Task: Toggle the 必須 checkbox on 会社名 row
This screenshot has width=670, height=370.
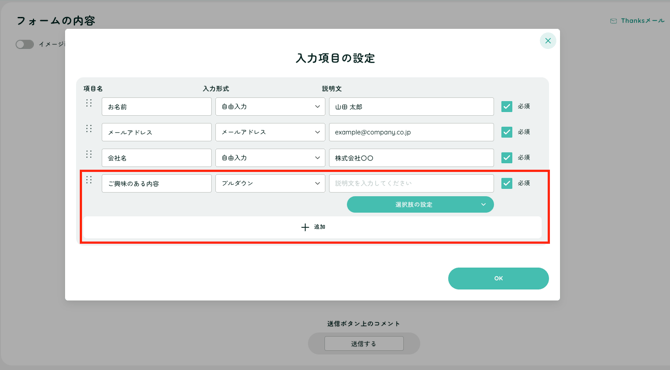Action: click(507, 158)
